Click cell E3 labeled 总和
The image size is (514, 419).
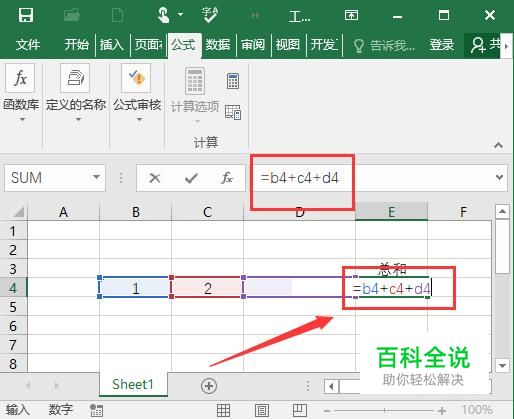click(392, 268)
